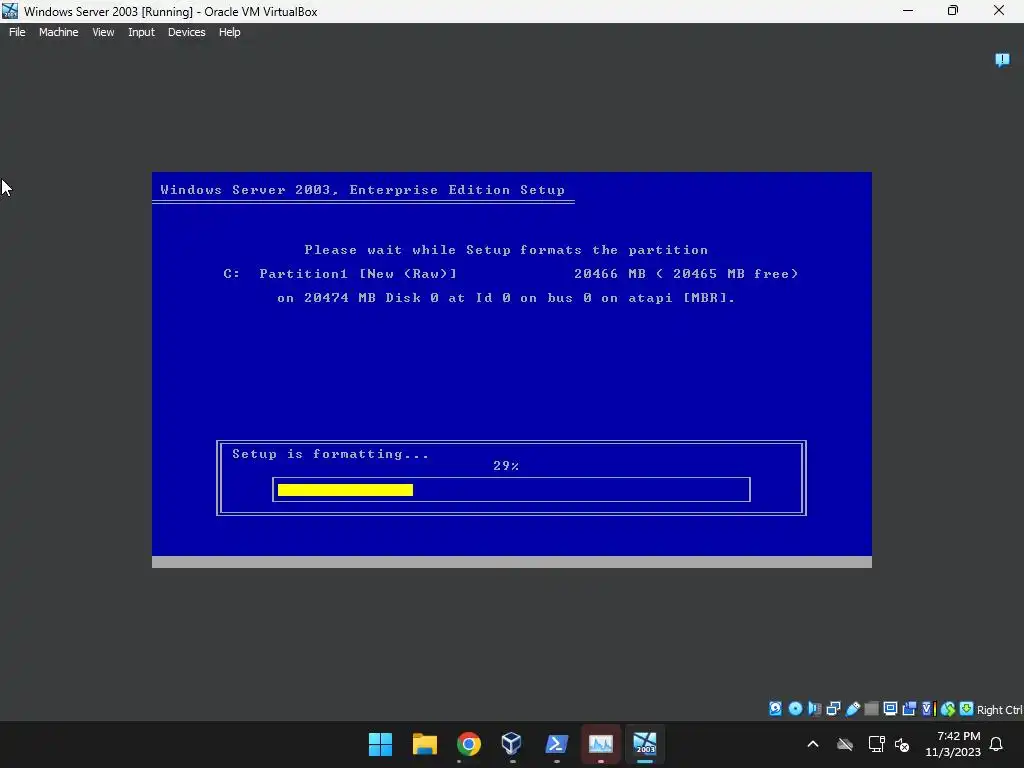Open PowerShell from the taskbar

pos(556,744)
